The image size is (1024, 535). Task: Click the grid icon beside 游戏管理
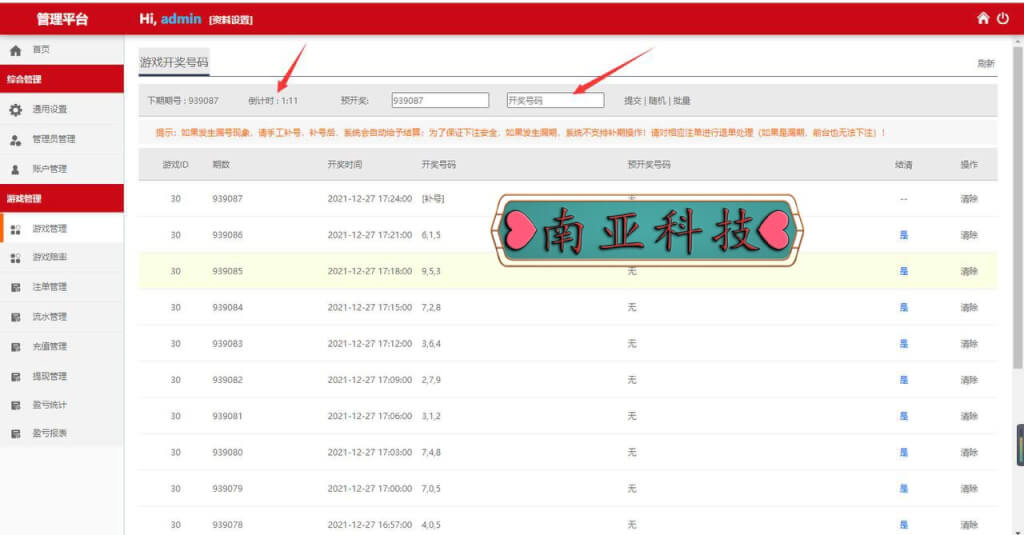point(16,229)
